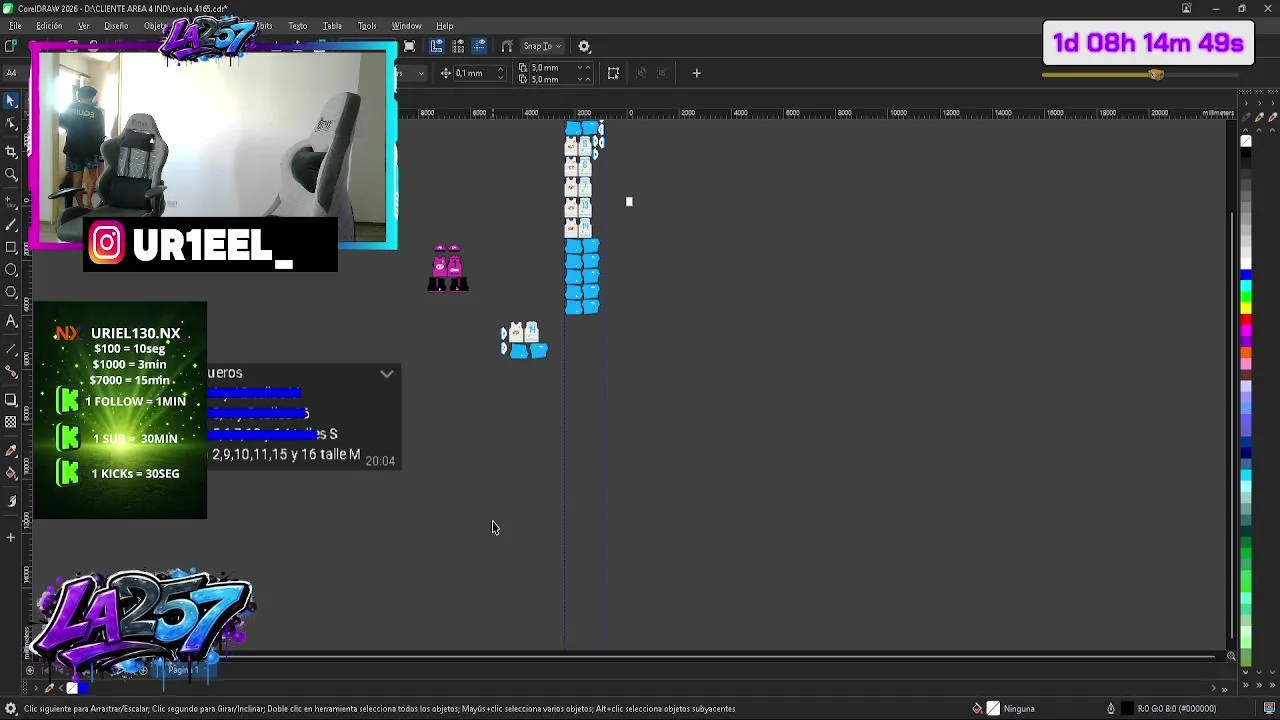
Task: Open the Diseño menu
Action: coord(116,26)
